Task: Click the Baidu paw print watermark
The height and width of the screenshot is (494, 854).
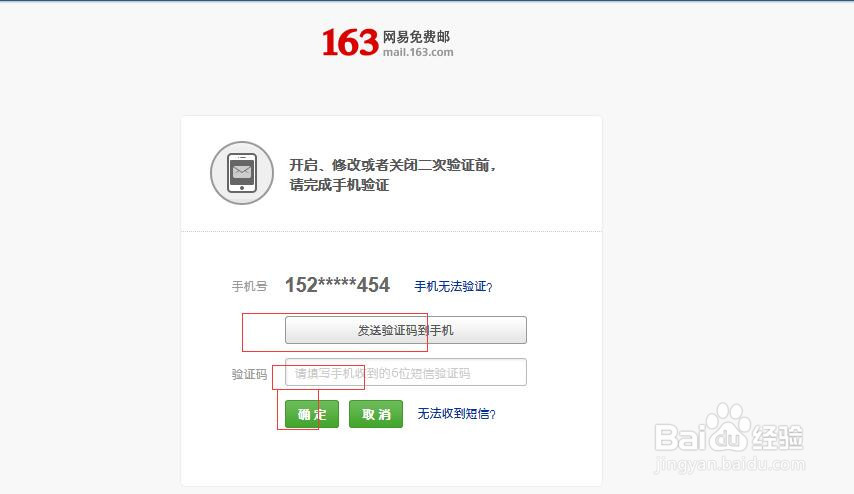Action: [x=728, y=425]
